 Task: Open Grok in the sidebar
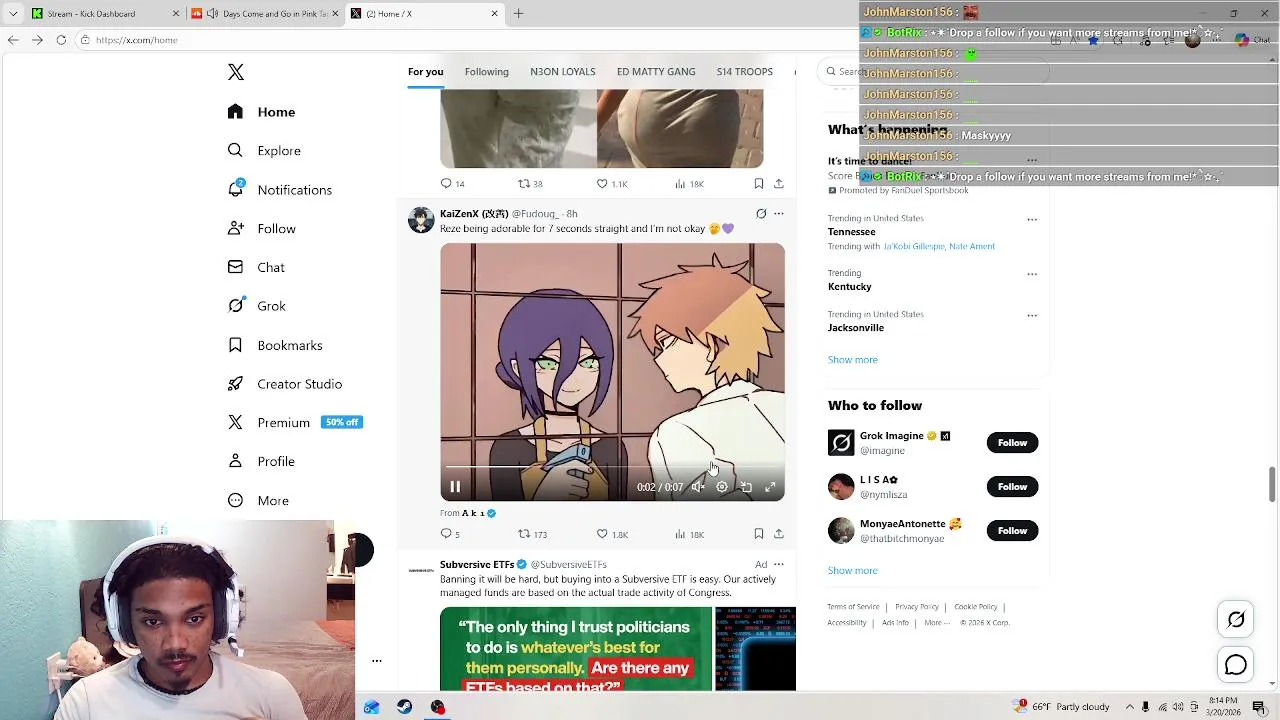[256, 306]
